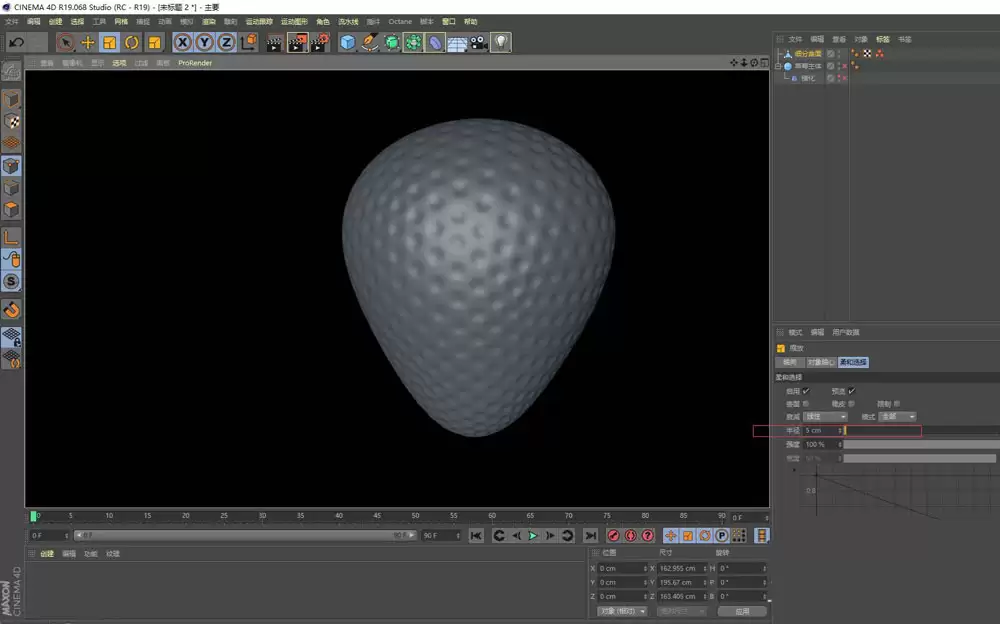The image size is (1000, 624).
Task: Switch to the ProRender viewport tab
Action: pyautogui.click(x=195, y=62)
